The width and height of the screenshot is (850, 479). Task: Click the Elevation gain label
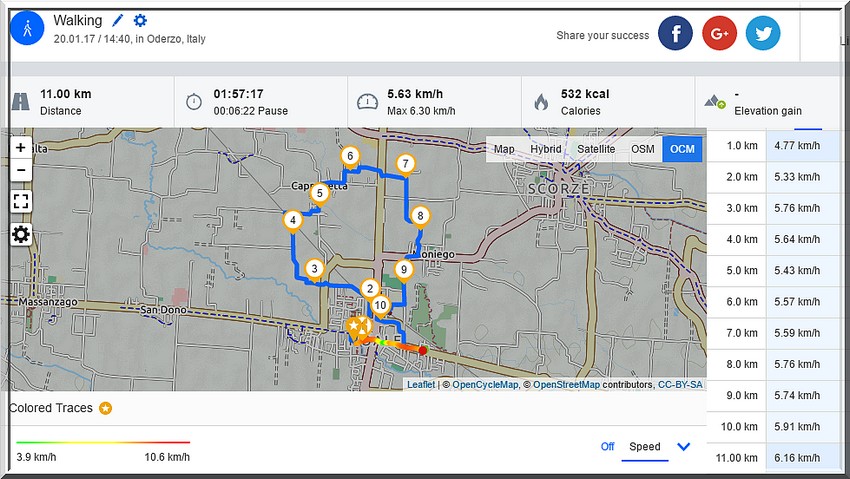click(x=768, y=111)
